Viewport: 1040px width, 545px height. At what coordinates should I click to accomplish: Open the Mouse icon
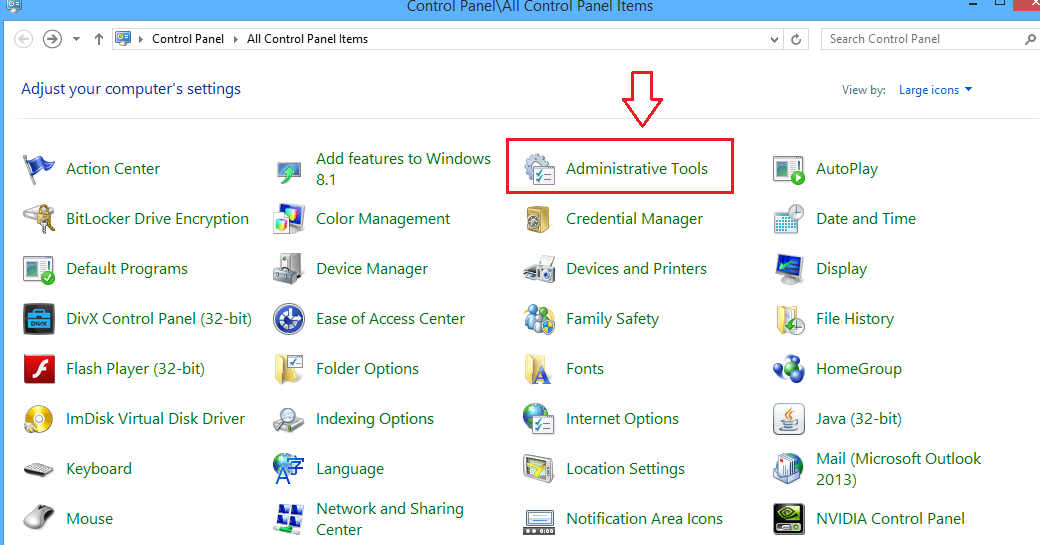pos(38,517)
